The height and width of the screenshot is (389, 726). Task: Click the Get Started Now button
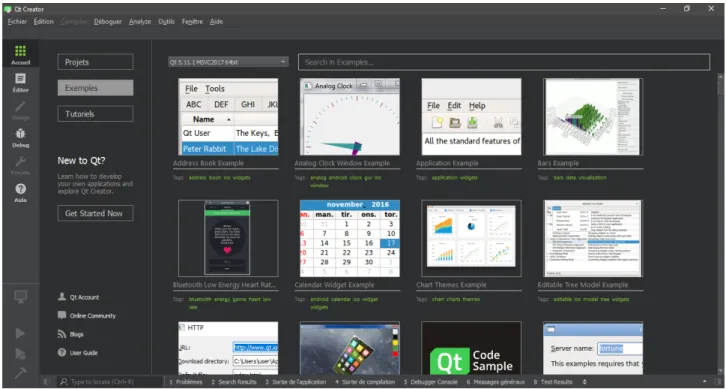(x=95, y=213)
